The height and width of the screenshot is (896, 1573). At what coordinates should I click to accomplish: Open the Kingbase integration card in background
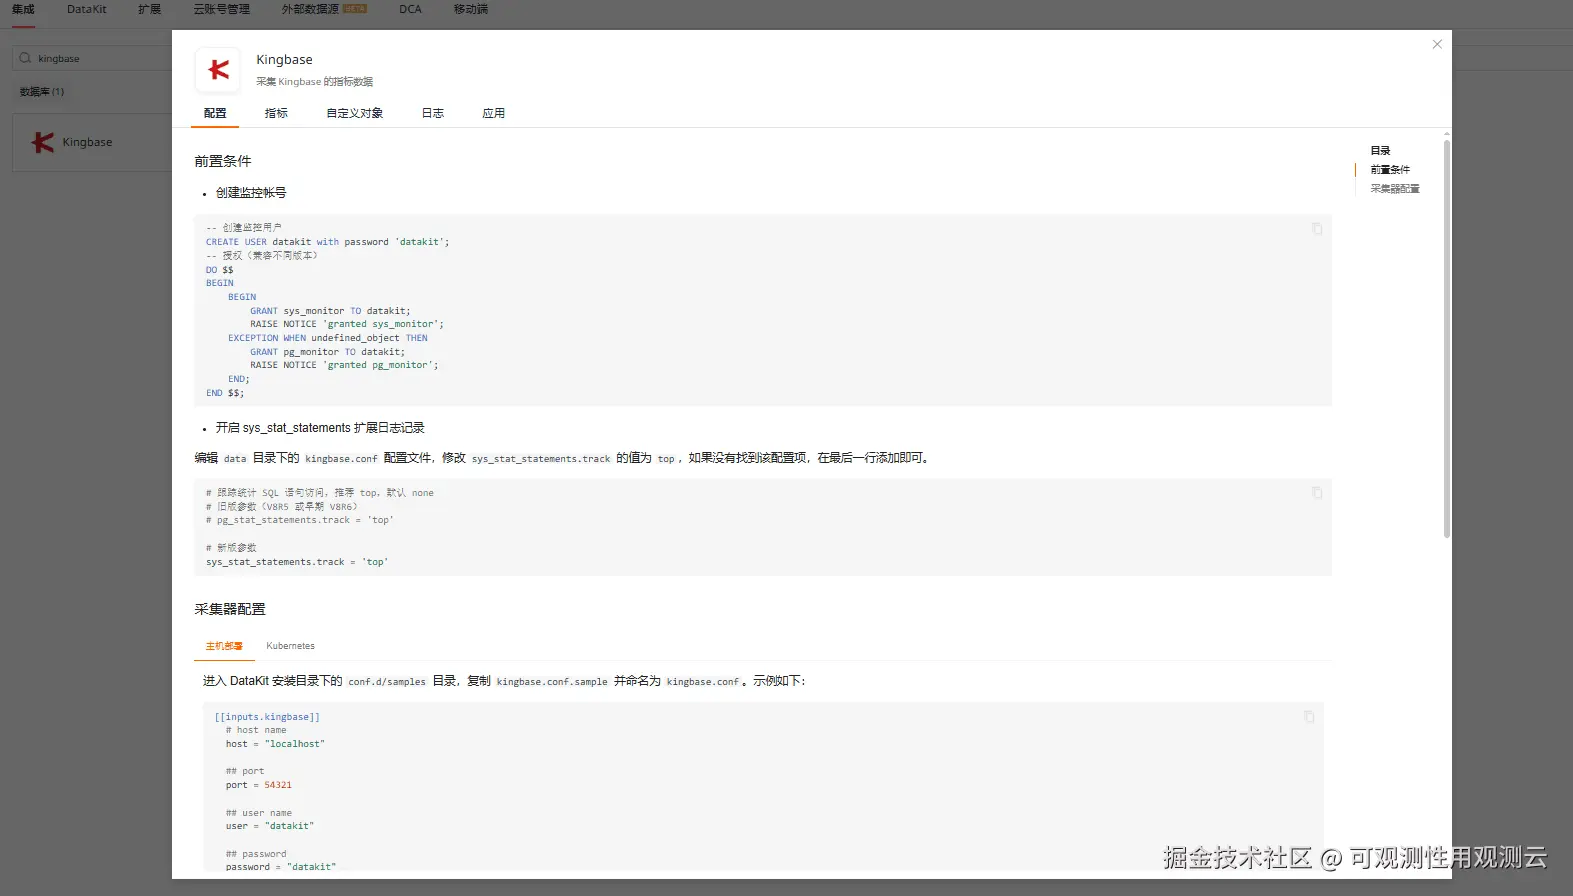tap(92, 142)
